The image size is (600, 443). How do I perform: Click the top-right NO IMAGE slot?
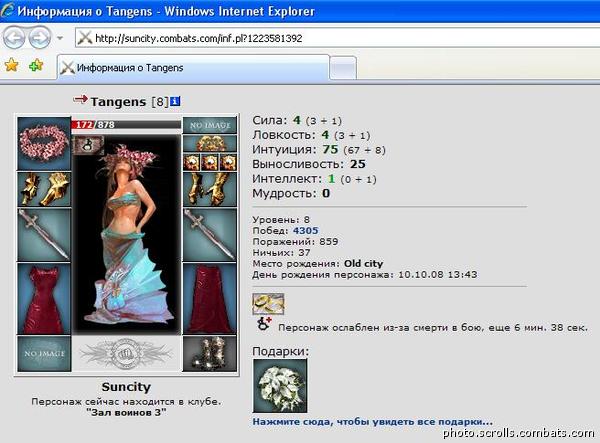click(210, 125)
